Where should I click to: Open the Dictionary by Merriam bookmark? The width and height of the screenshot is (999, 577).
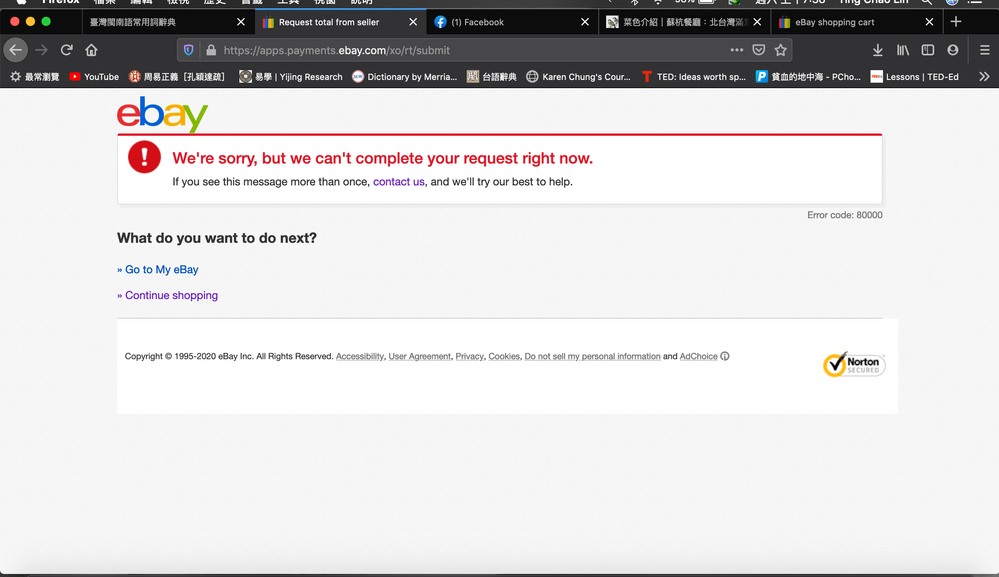click(x=405, y=77)
